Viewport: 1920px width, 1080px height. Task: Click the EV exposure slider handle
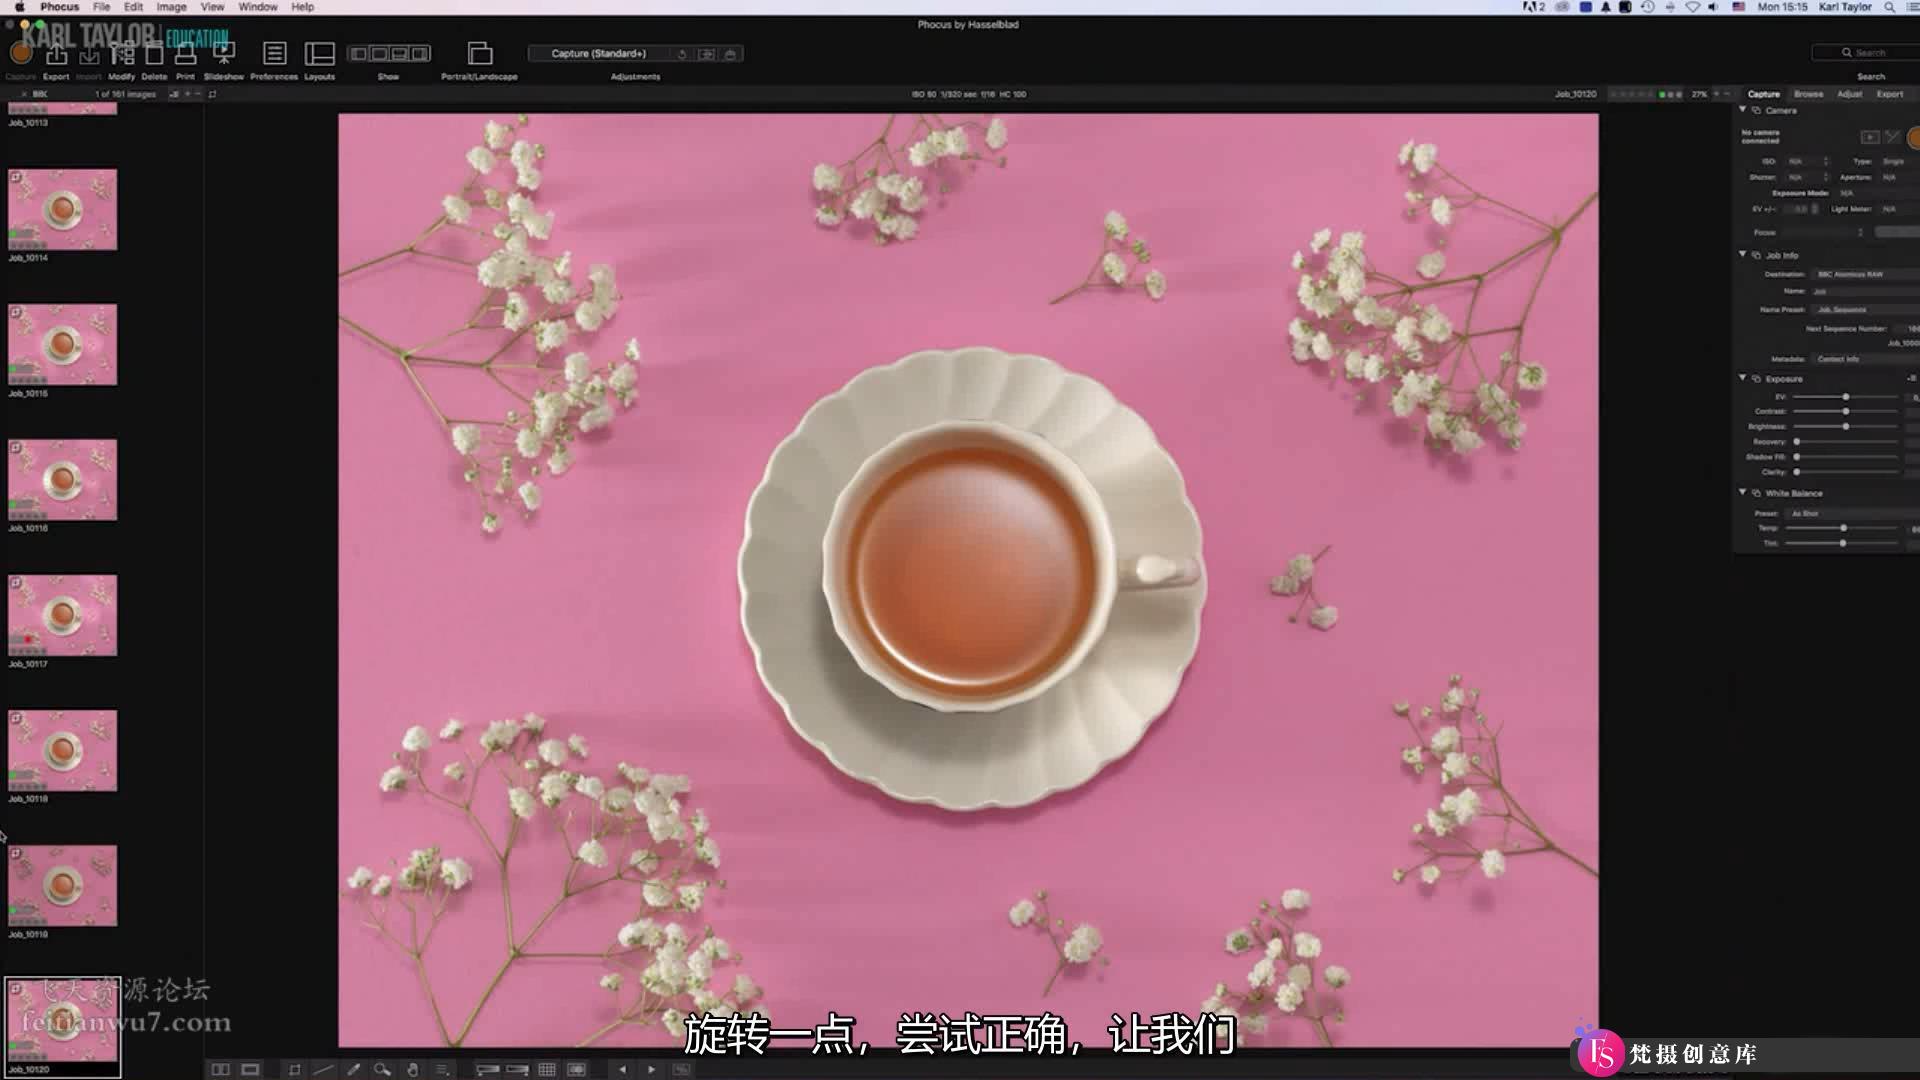click(1846, 397)
